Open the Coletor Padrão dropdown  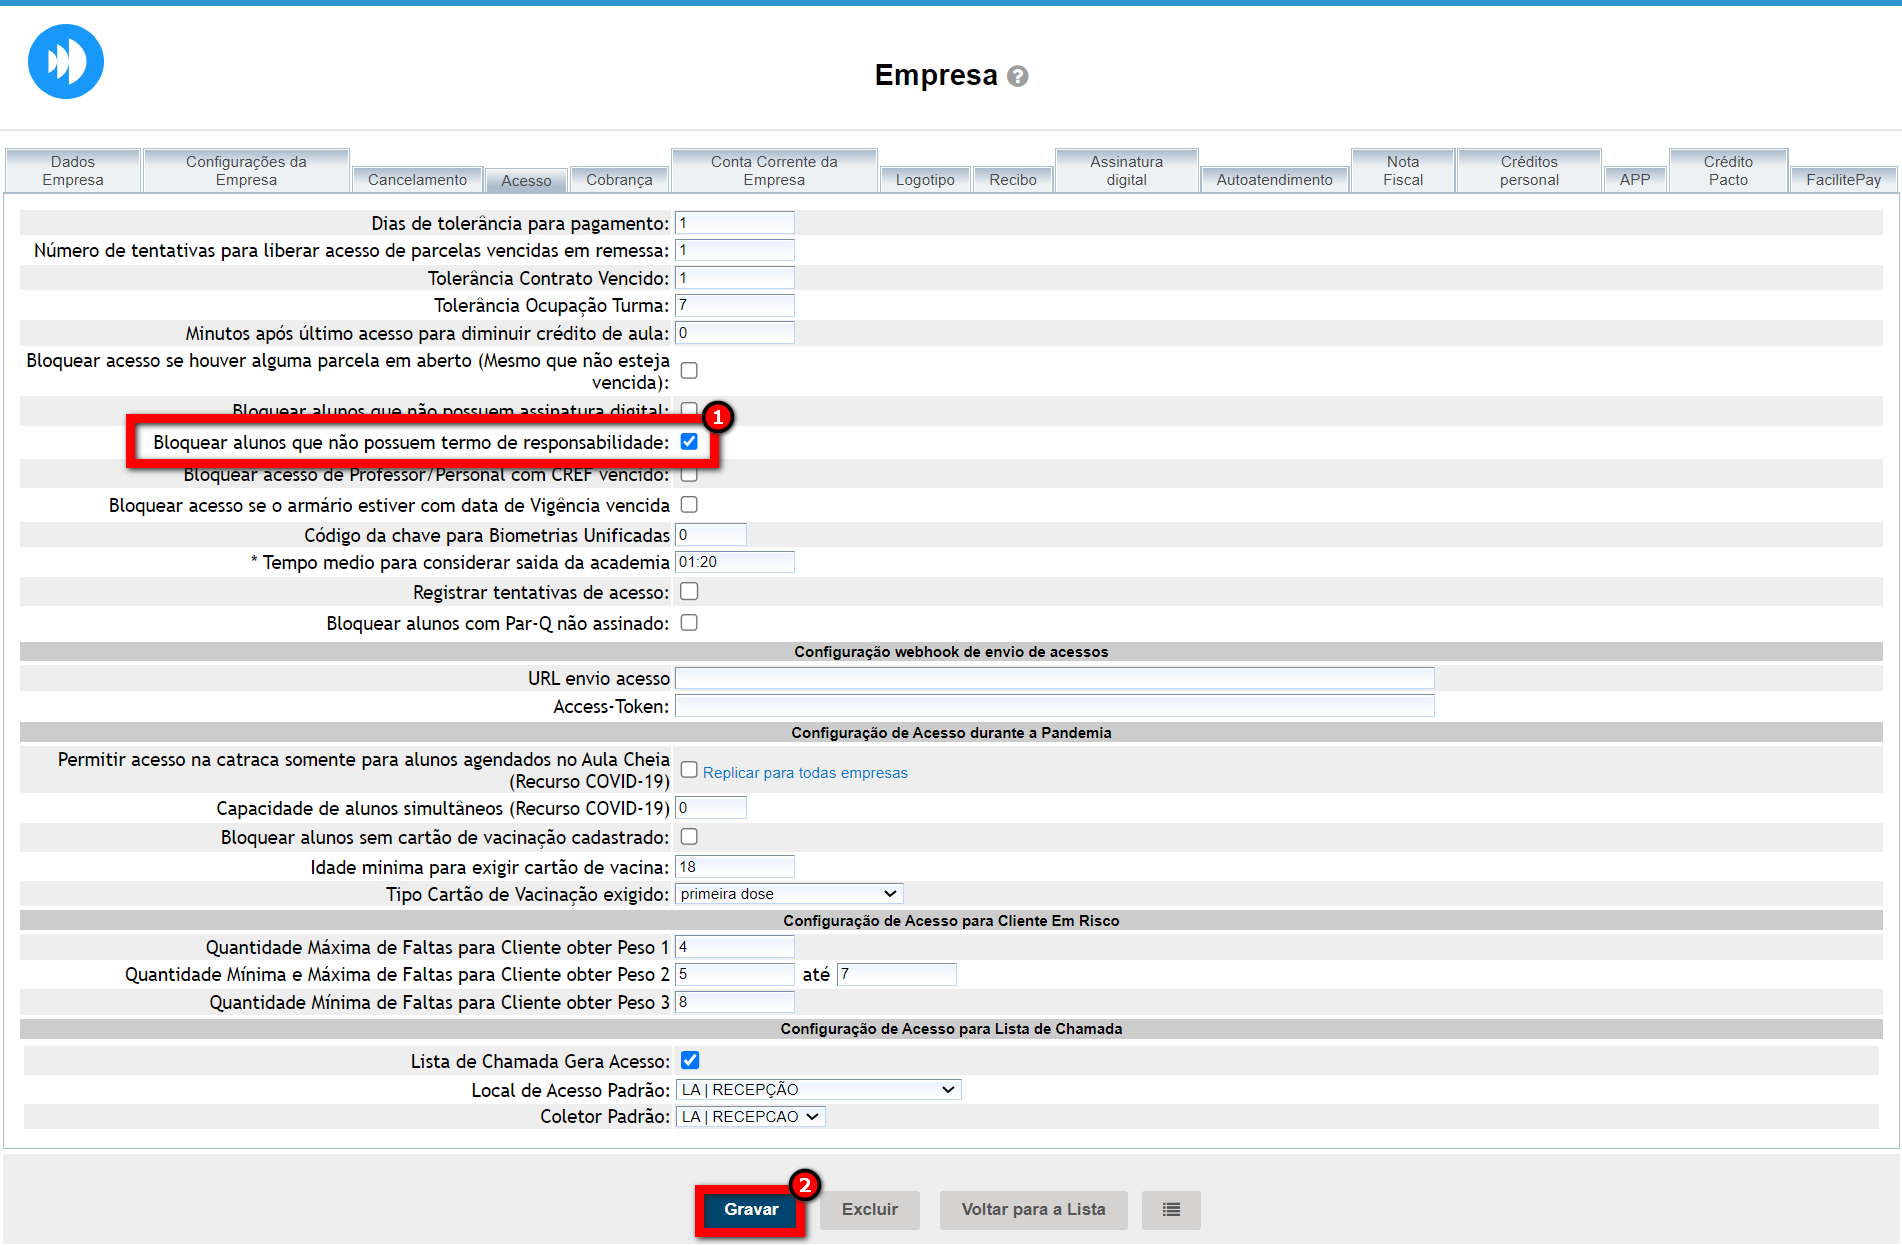click(750, 1117)
